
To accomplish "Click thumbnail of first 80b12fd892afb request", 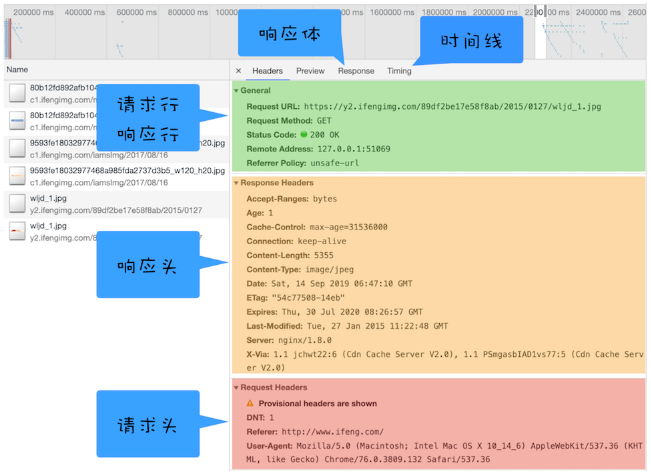I will click(17, 93).
